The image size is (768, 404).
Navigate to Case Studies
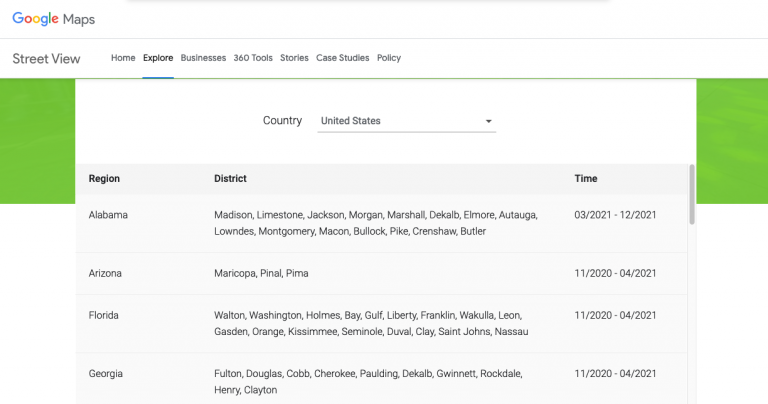click(343, 58)
